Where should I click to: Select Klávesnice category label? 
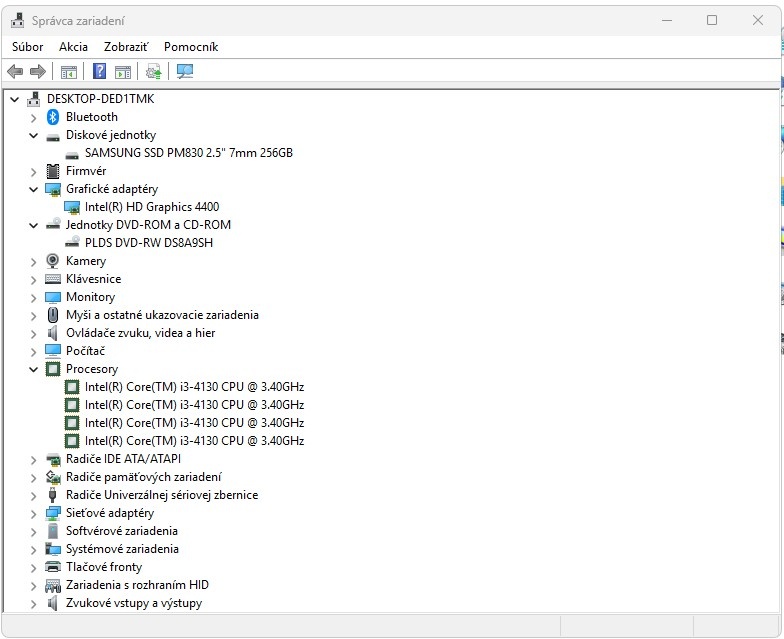(94, 279)
